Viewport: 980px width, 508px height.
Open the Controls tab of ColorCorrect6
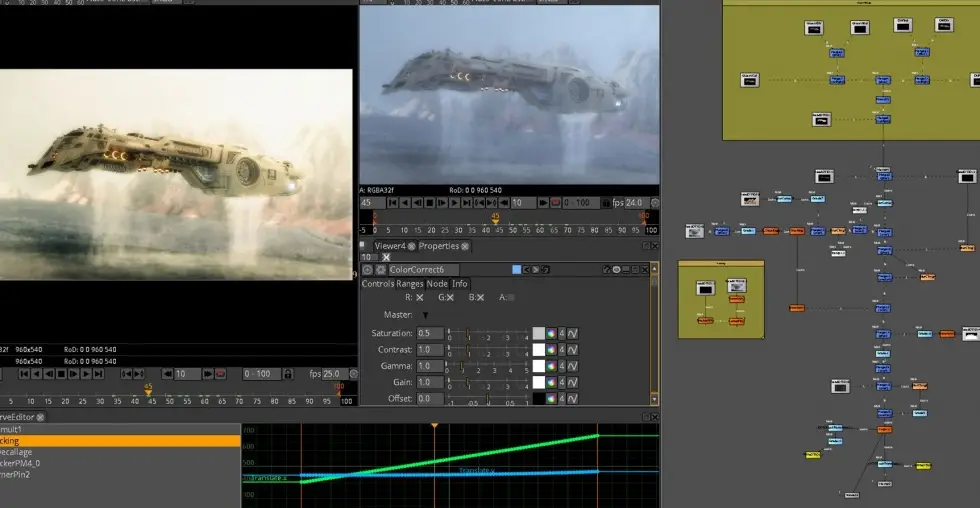click(378, 284)
